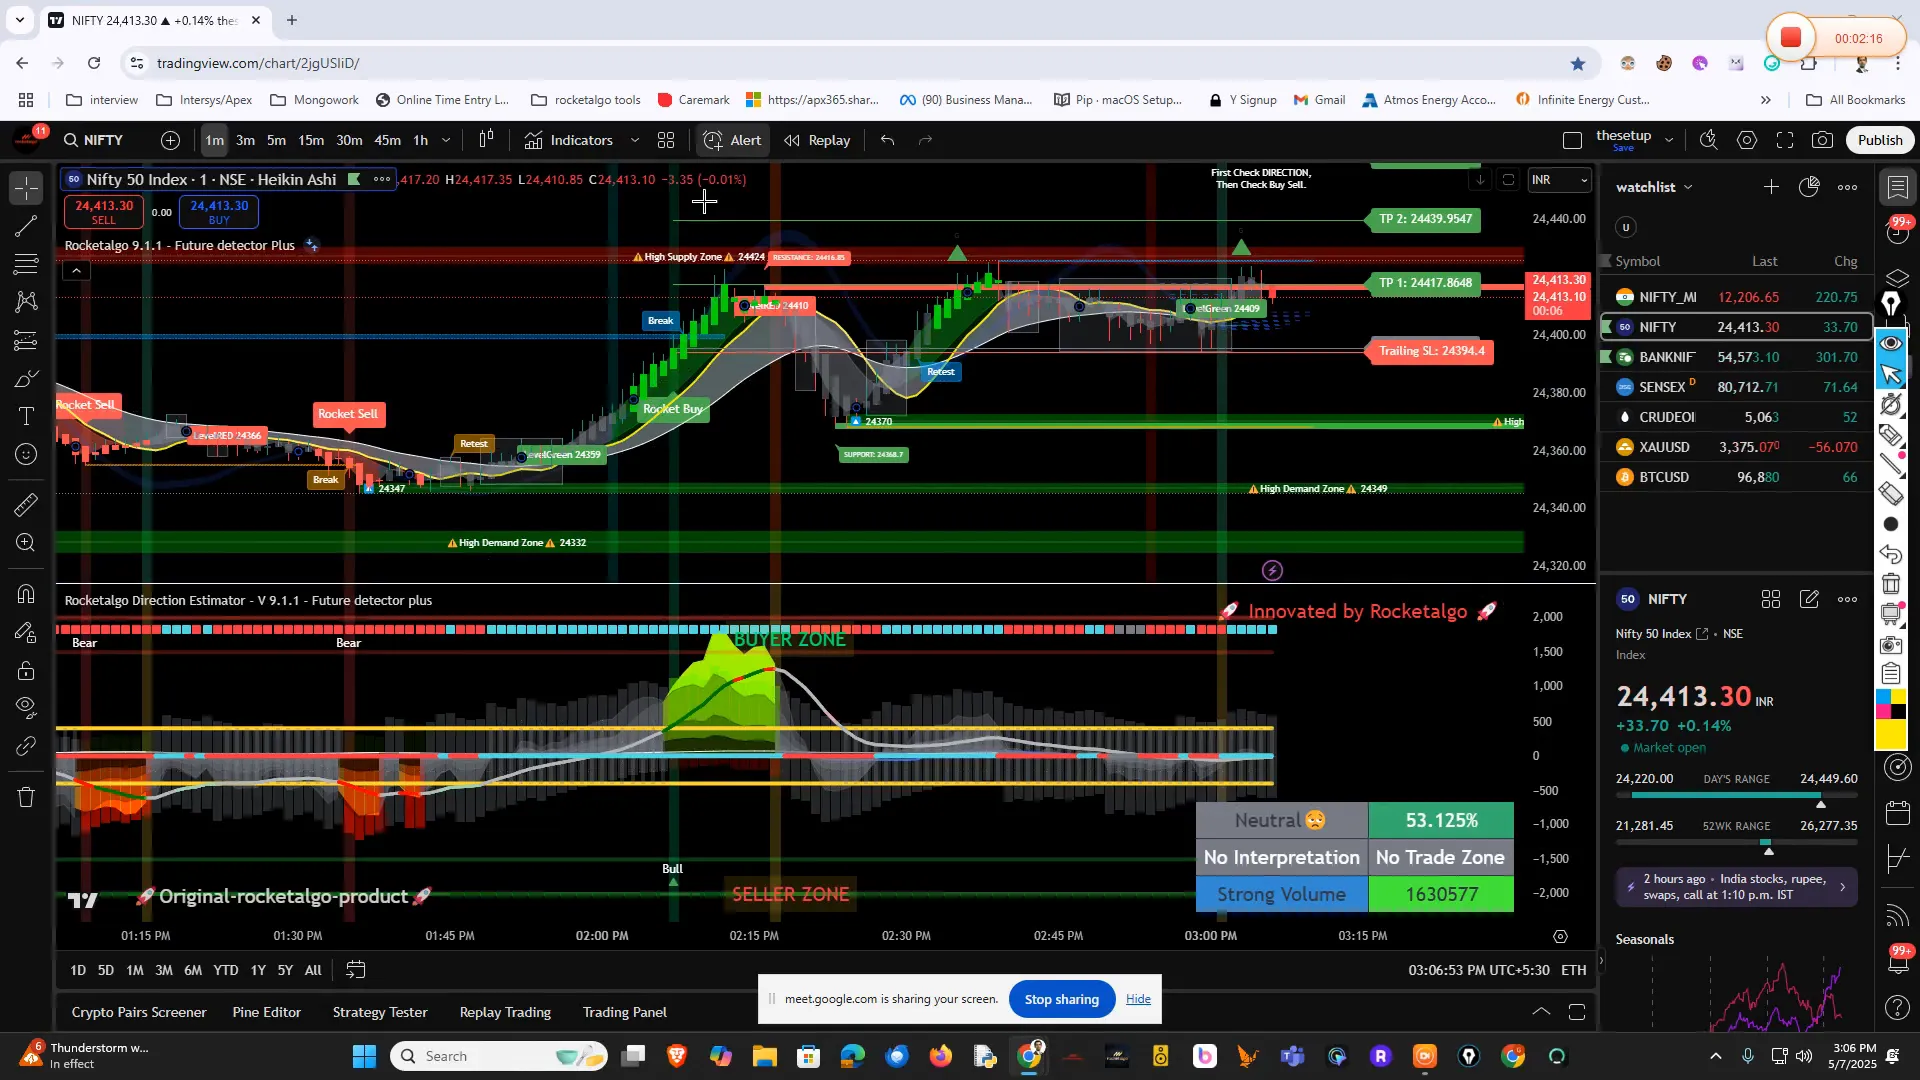Add a compare symbol with plus icon
This screenshot has width=1920, height=1080.
point(171,140)
